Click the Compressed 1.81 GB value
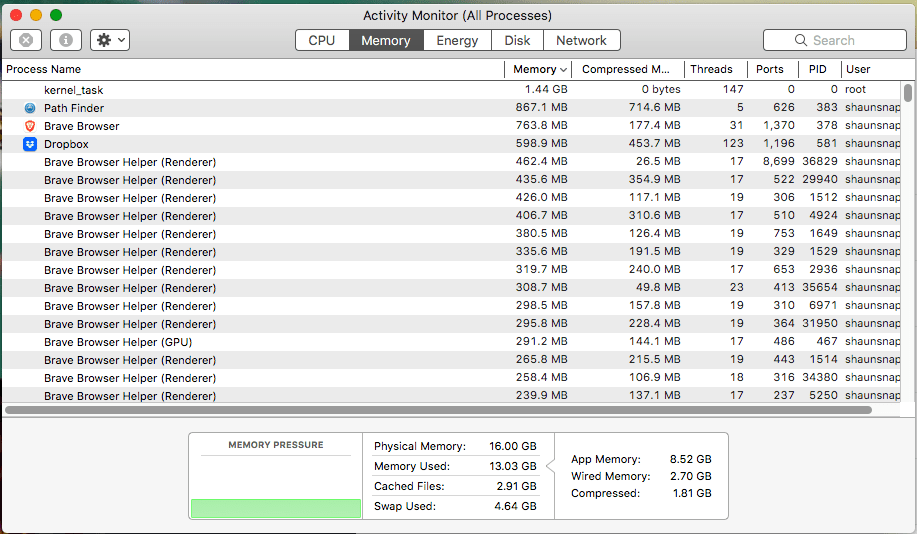Image resolution: width=917 pixels, height=534 pixels. pos(692,493)
